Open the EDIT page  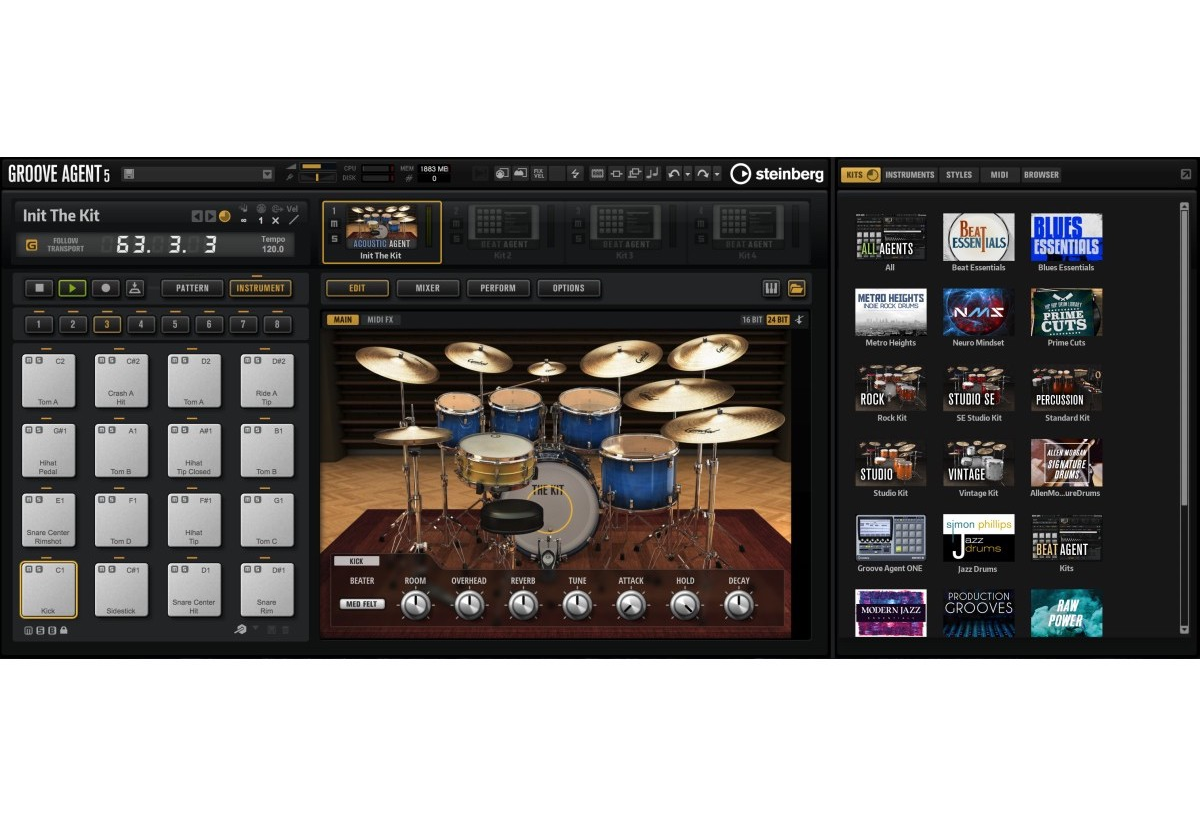coord(357,288)
